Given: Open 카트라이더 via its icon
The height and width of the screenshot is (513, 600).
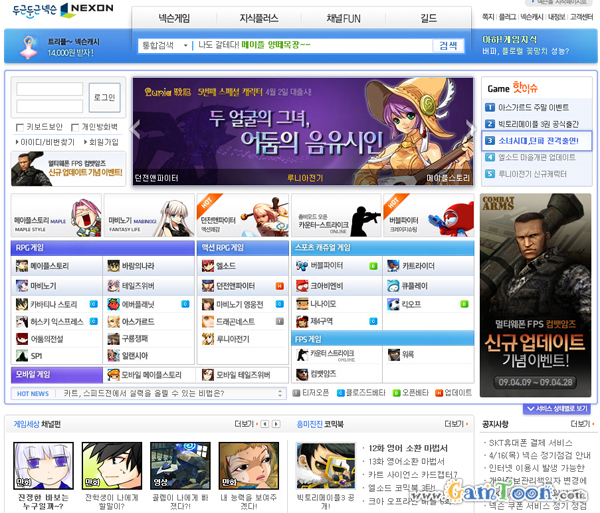Looking at the screenshot, I should (394, 266).
